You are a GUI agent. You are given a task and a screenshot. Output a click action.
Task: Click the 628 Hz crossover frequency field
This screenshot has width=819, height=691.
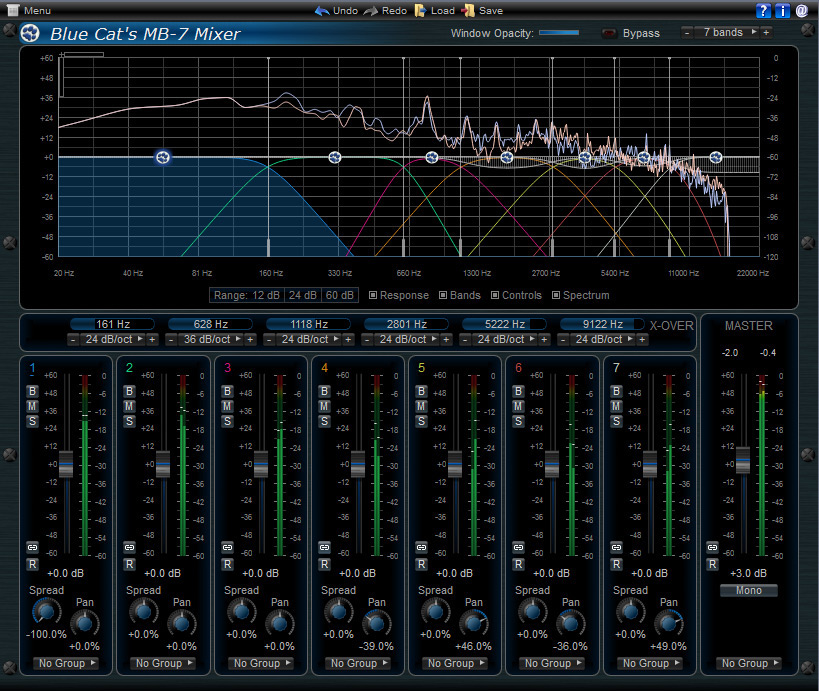coord(210,323)
